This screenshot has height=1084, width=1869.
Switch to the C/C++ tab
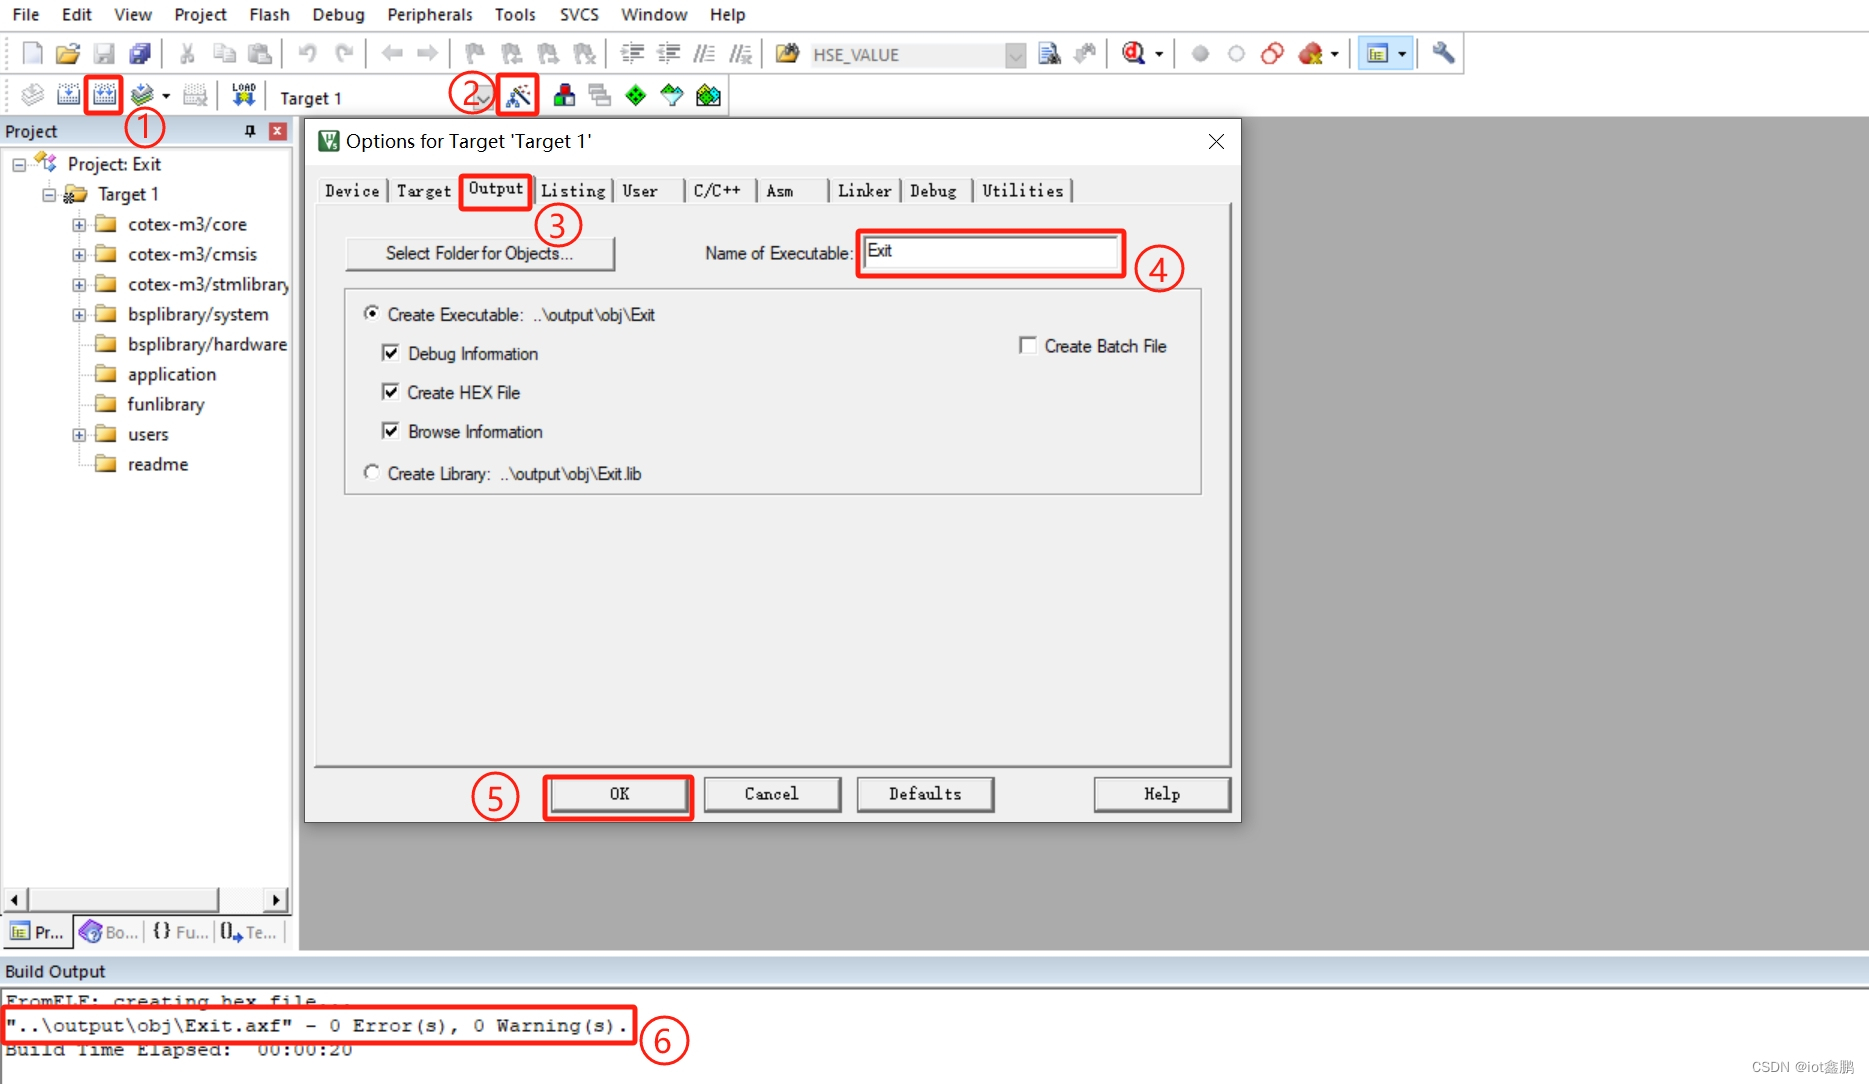click(x=717, y=191)
